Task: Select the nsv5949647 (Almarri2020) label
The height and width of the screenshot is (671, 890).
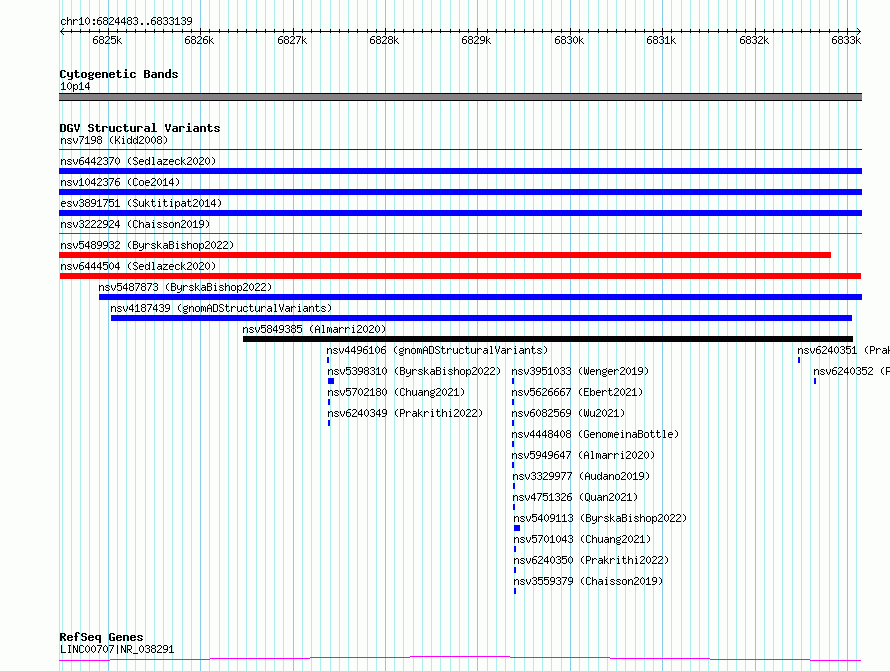Action: (x=583, y=455)
